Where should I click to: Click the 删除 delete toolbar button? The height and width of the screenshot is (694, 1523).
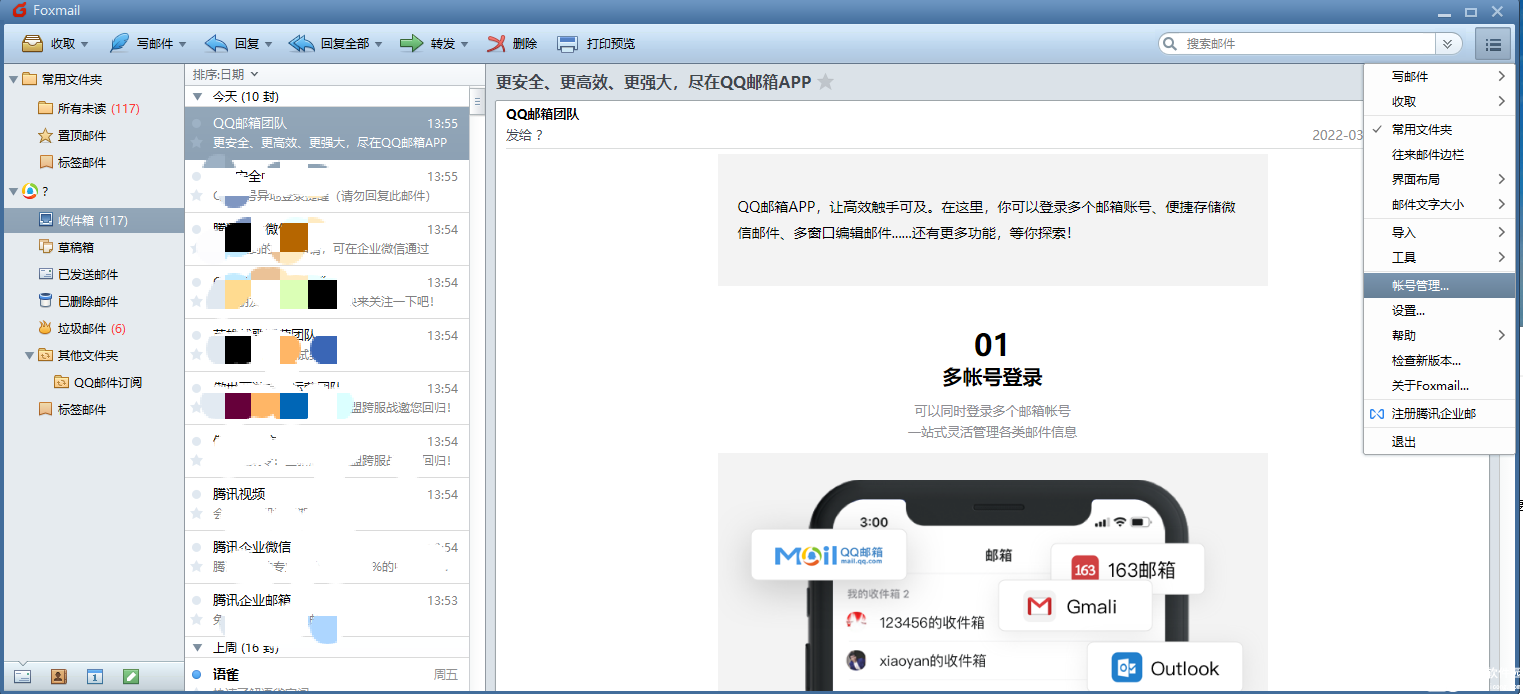pos(512,44)
